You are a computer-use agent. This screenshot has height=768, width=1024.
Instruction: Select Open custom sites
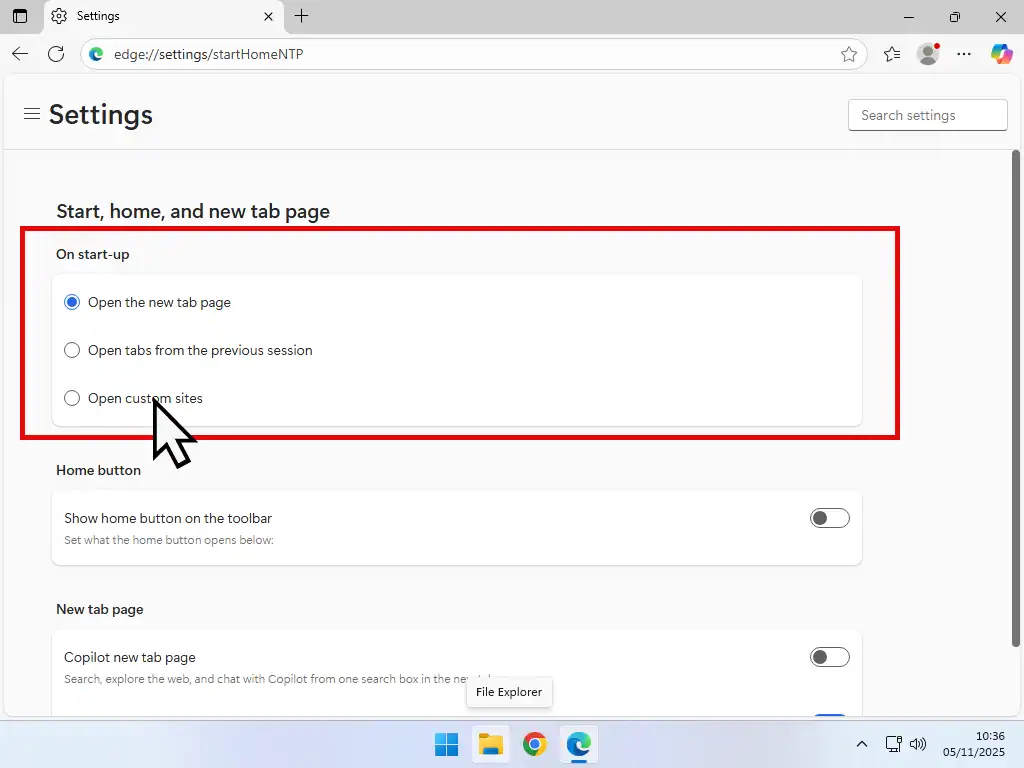72,398
